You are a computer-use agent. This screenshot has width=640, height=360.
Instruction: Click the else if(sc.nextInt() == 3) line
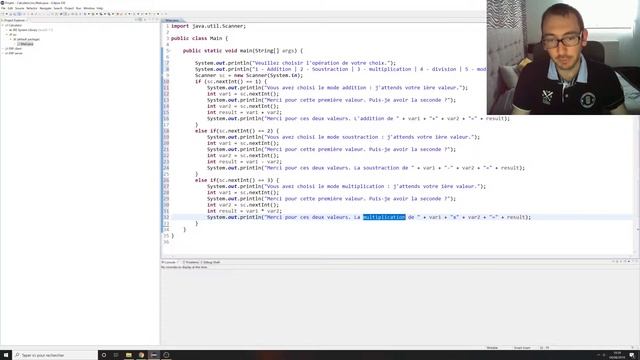237,180
